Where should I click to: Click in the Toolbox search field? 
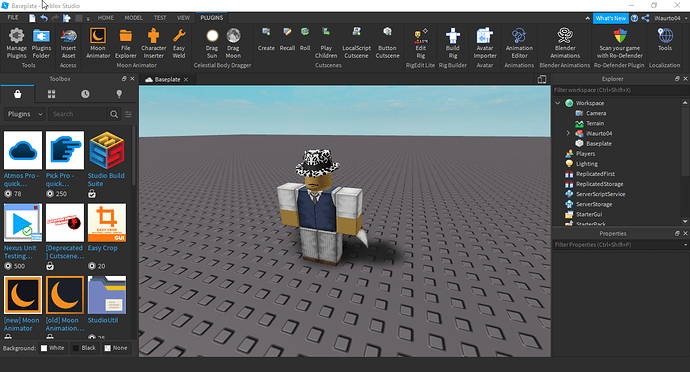[x=77, y=114]
